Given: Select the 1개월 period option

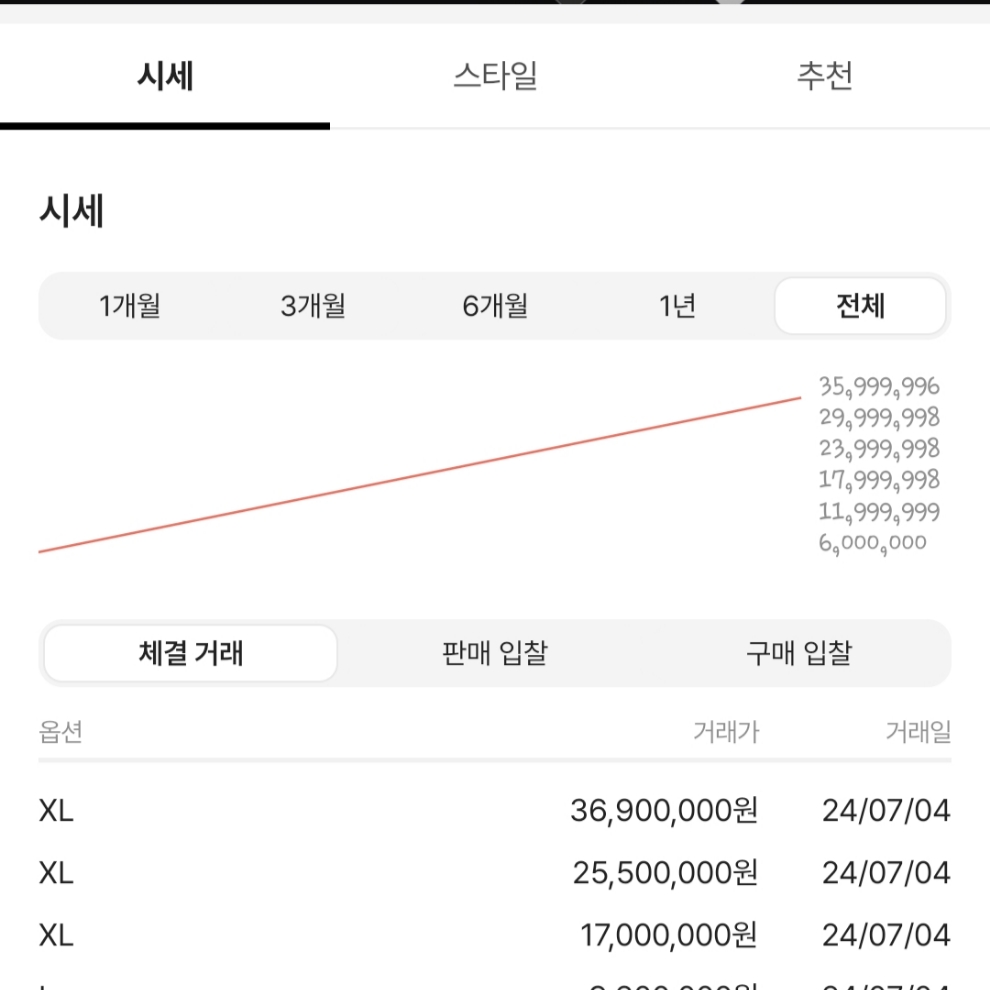Looking at the screenshot, I should (x=130, y=306).
